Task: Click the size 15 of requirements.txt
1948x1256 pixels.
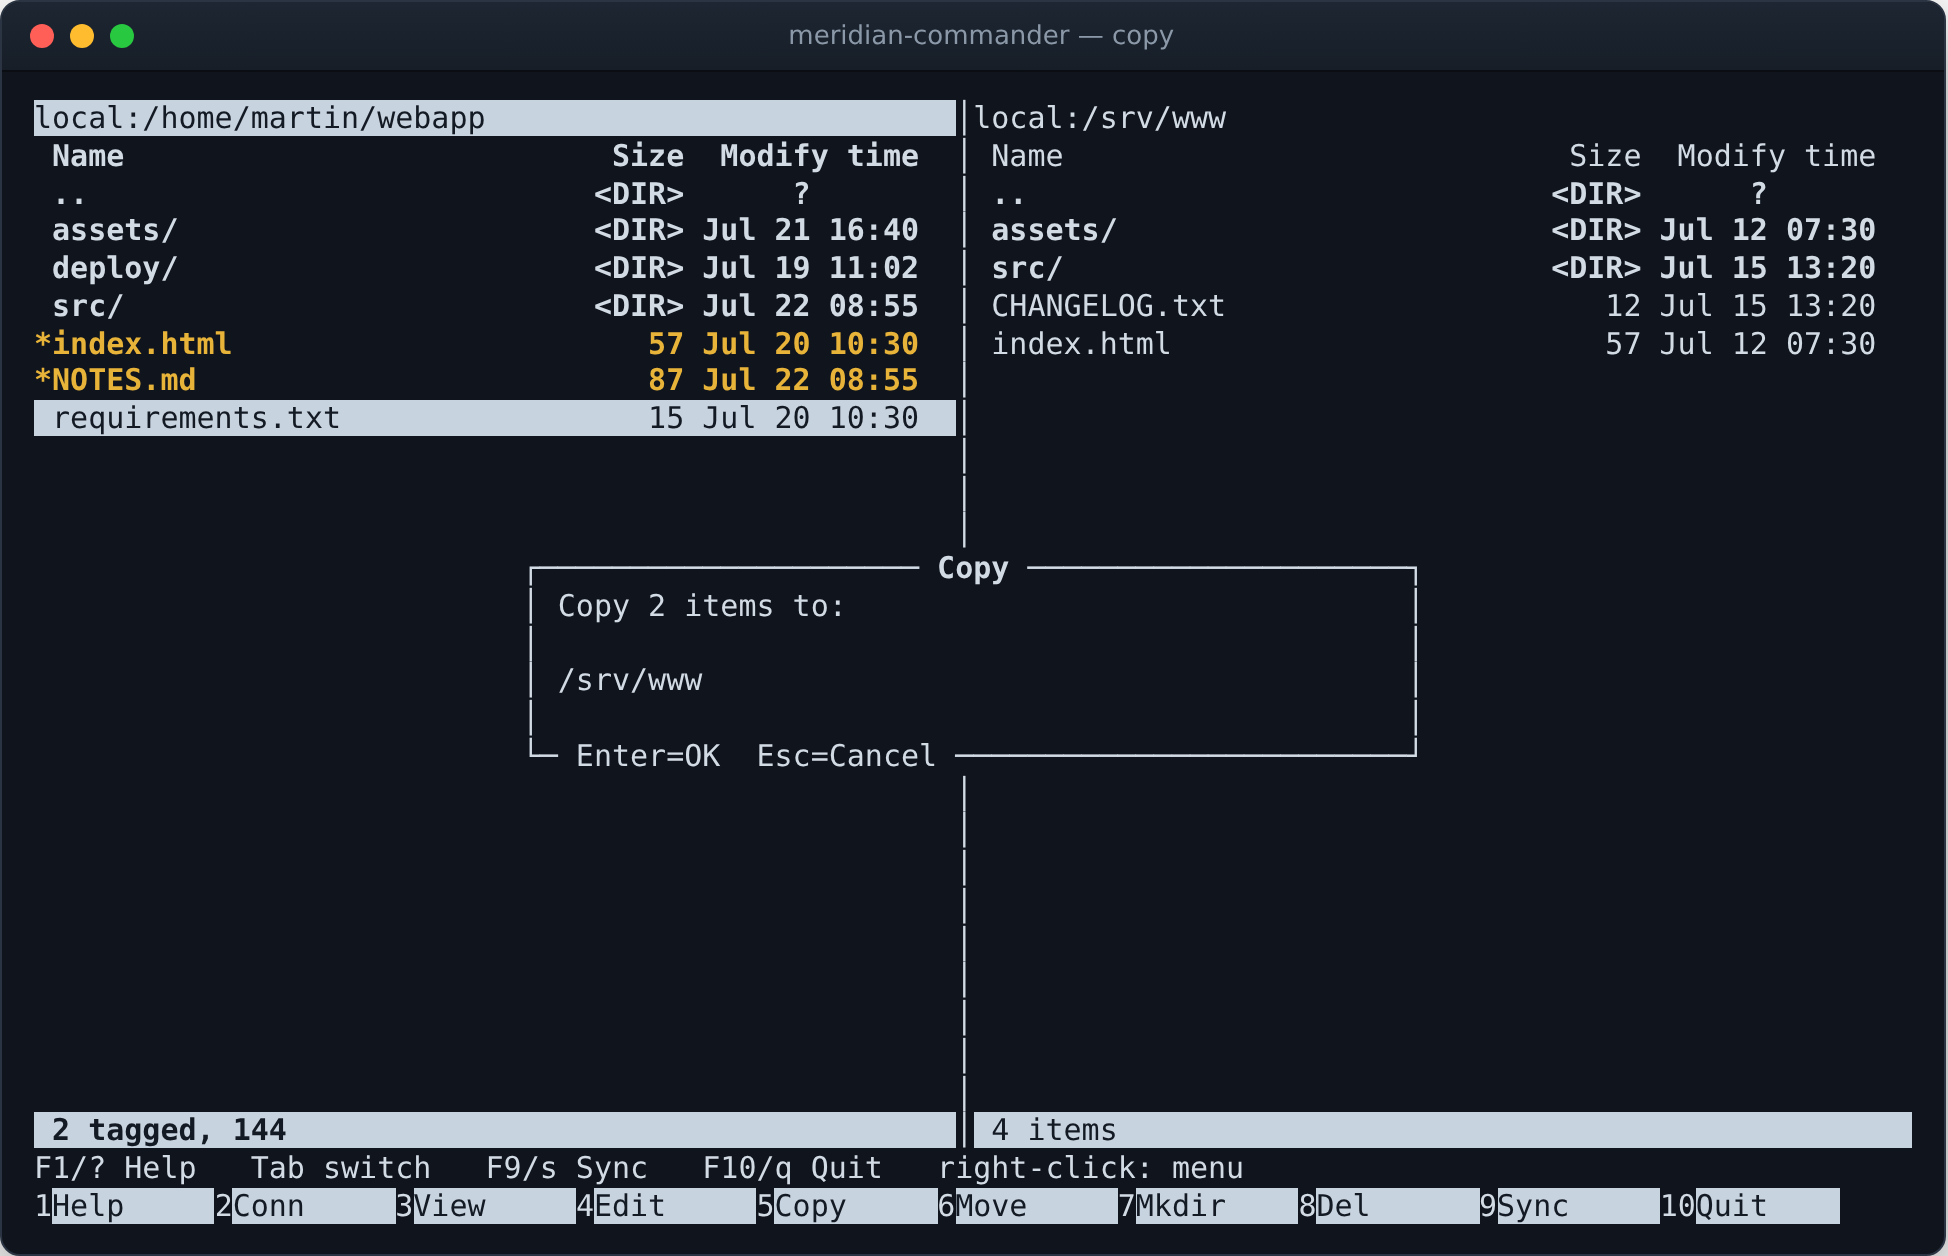Action: click(666, 418)
